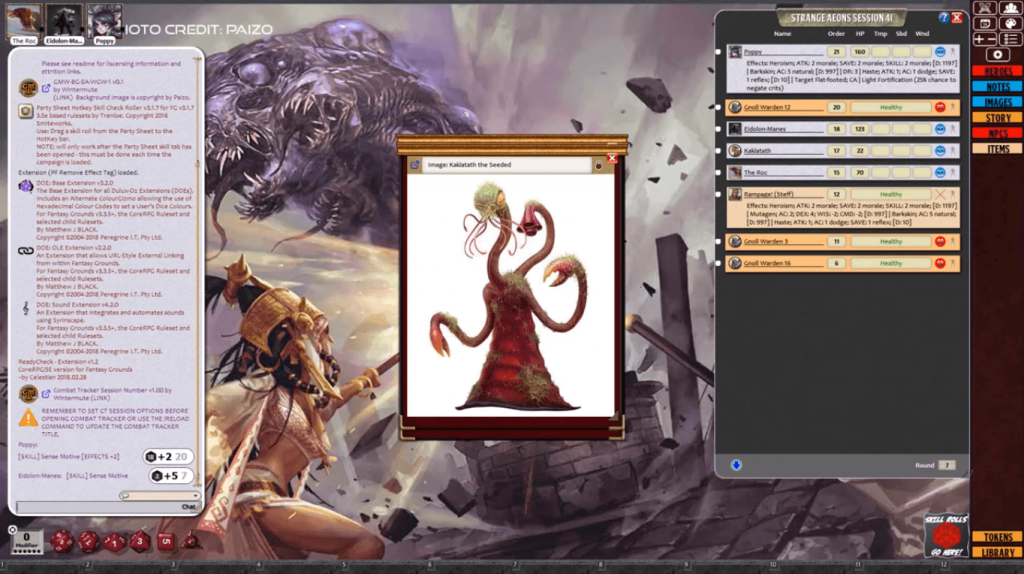
Task: Open the plus-minus modifiers icon
Action: (985, 39)
